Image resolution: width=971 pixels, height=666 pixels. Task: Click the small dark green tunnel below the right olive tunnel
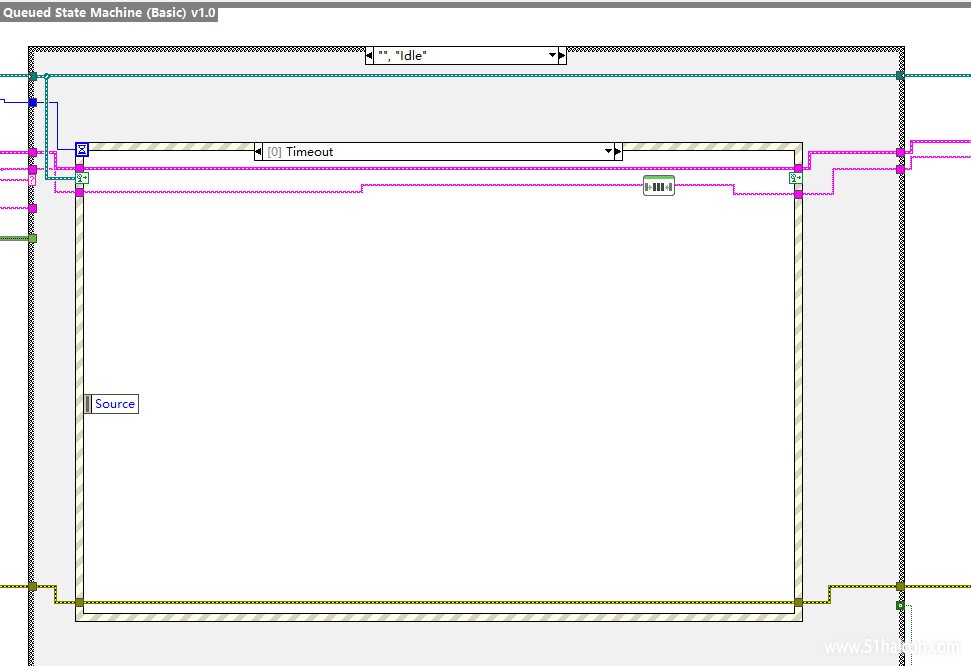(x=900, y=605)
